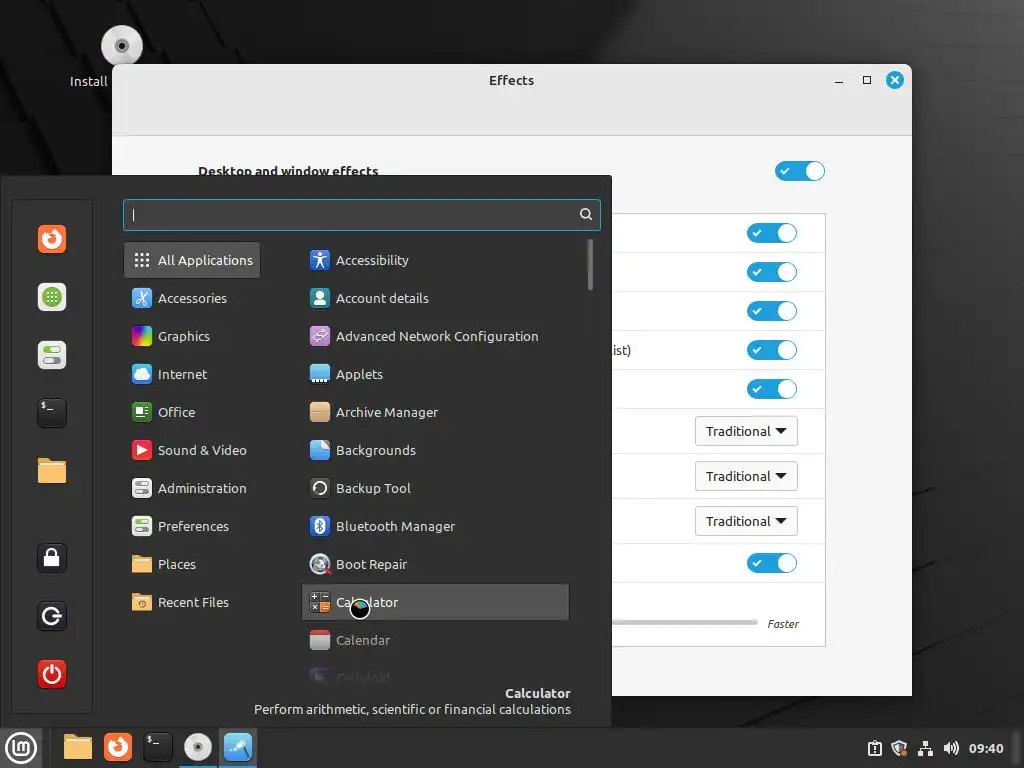Open third Traditional dropdown
The image size is (1024, 768).
pyautogui.click(x=746, y=521)
